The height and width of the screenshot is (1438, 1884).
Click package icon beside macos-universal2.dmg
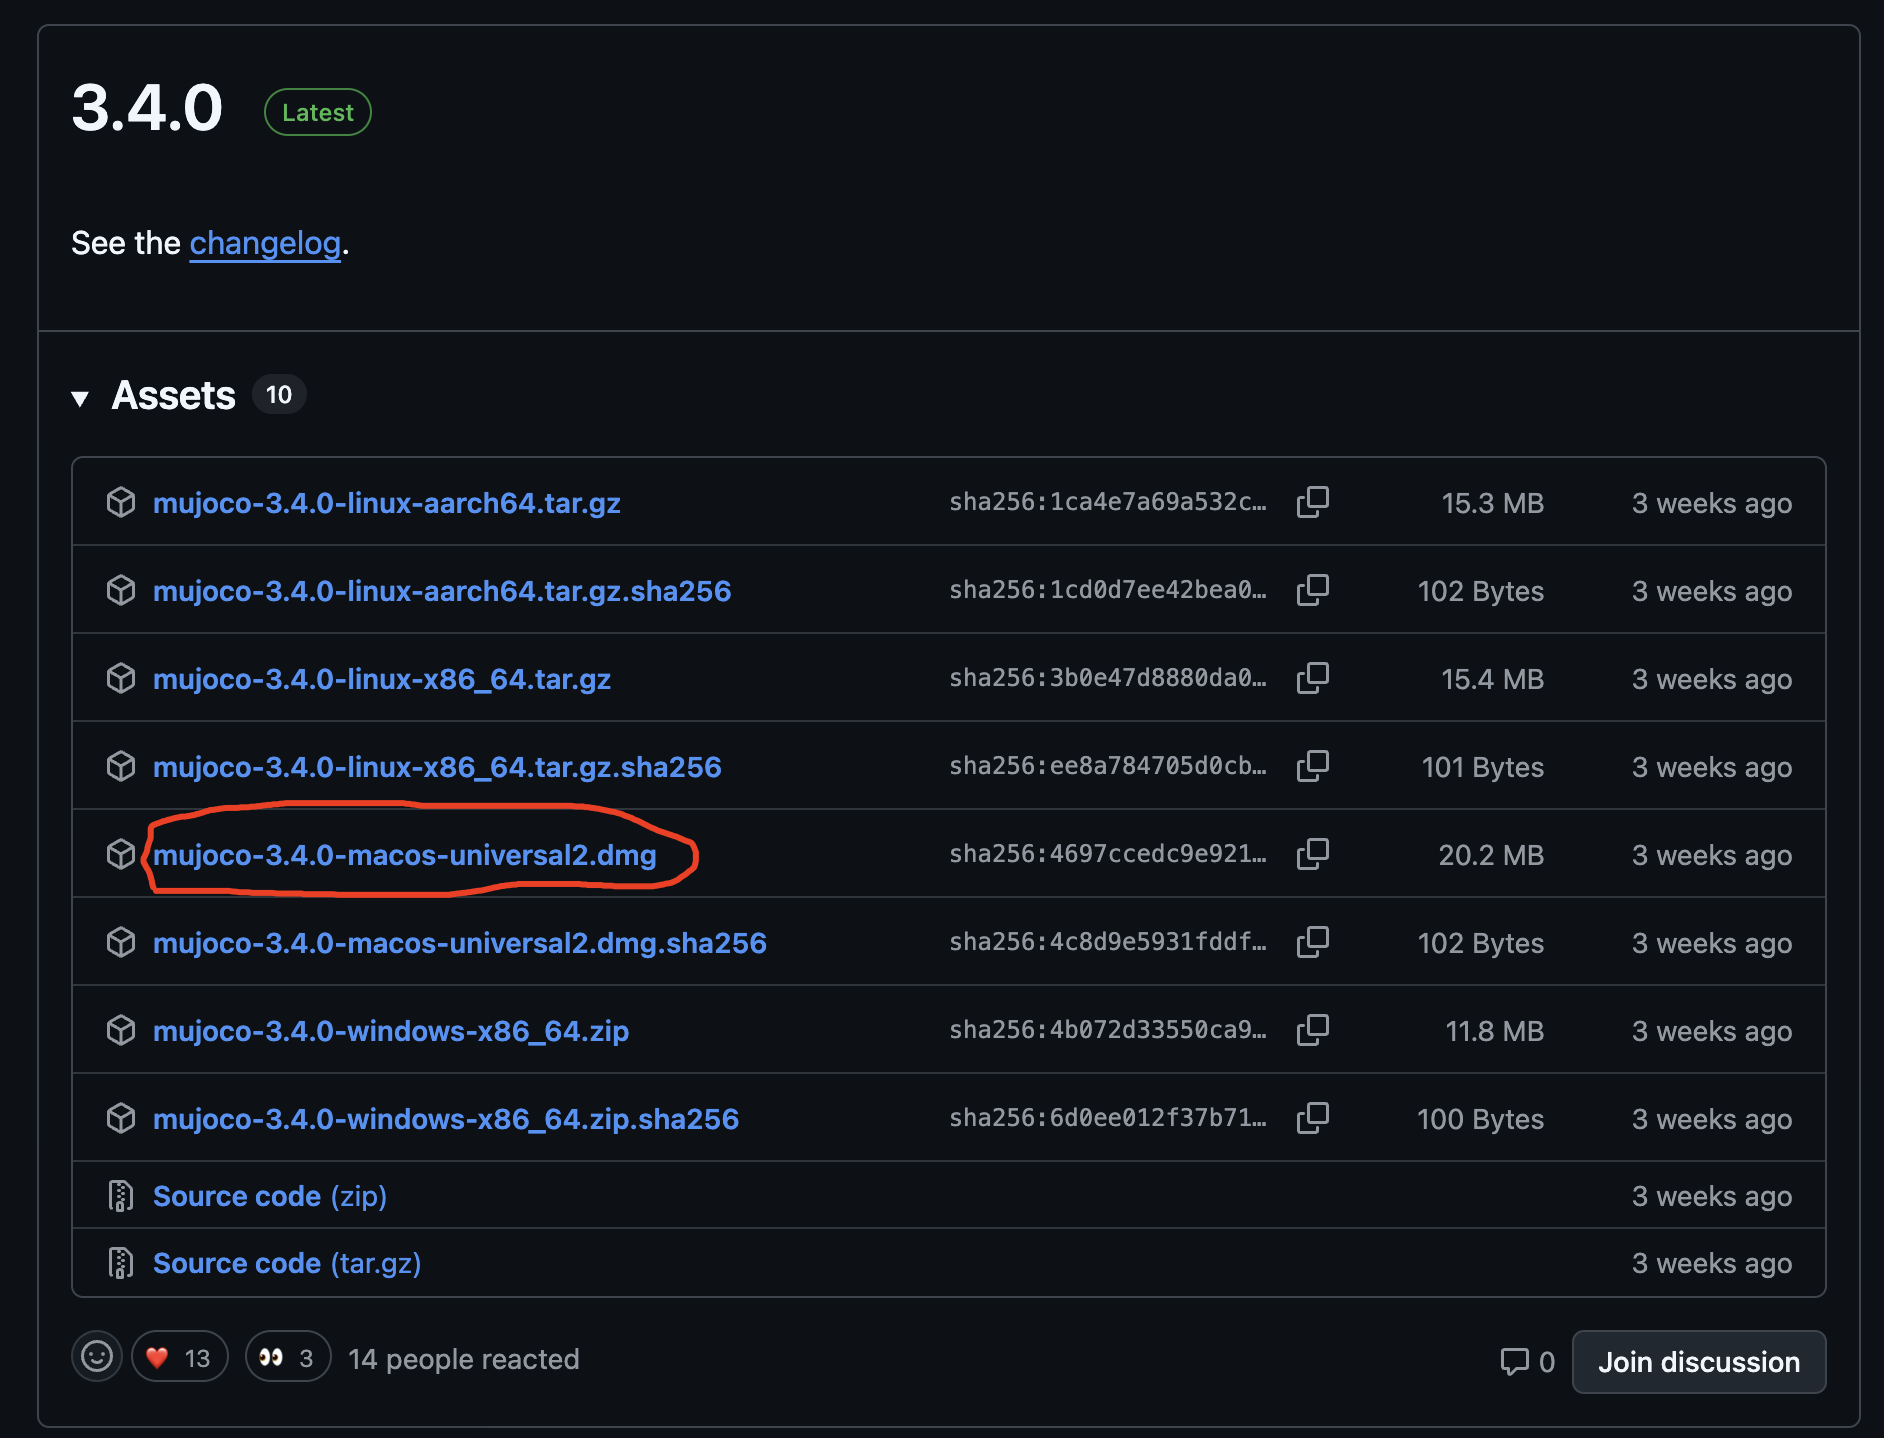point(121,854)
